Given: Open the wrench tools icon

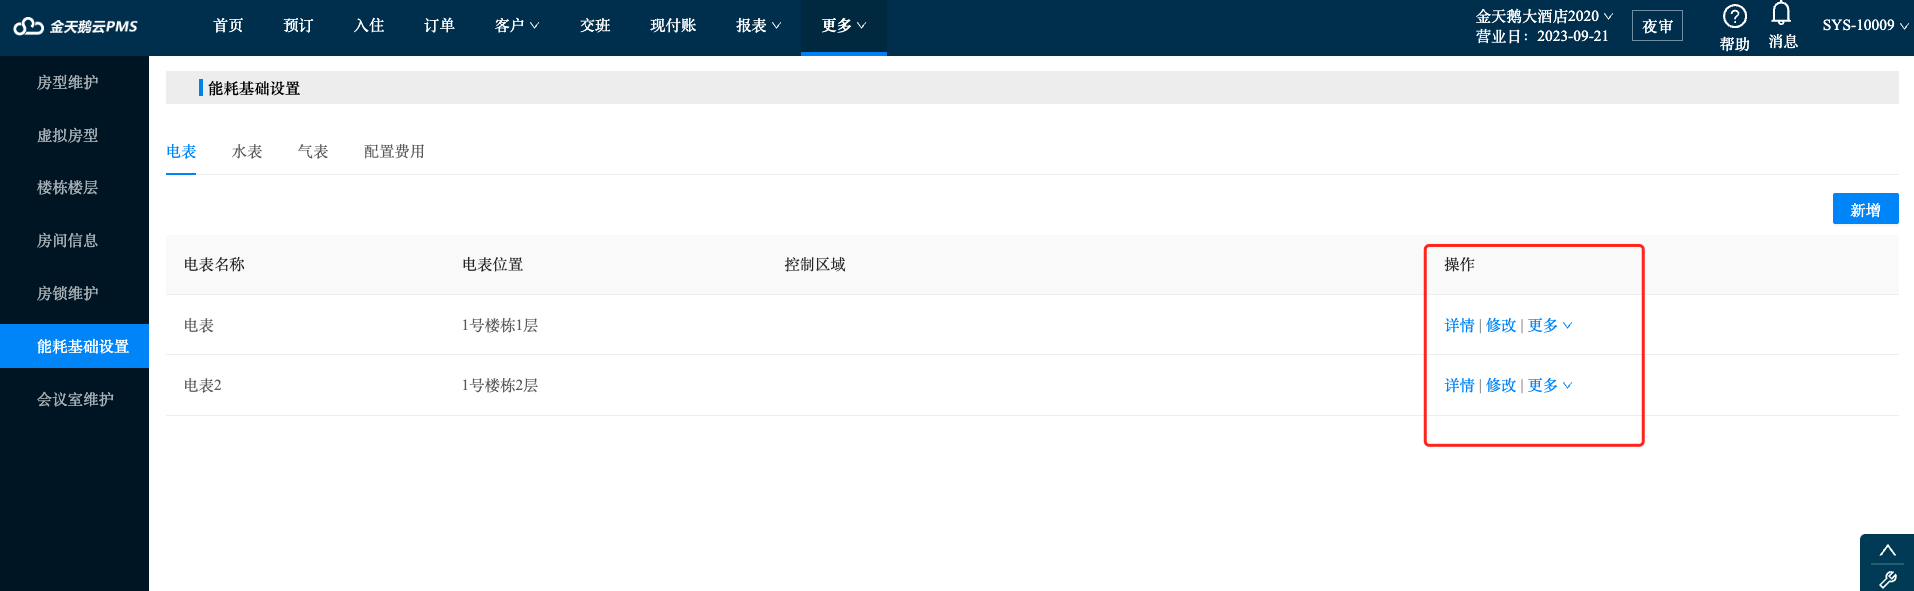Looking at the screenshot, I should (1887, 579).
